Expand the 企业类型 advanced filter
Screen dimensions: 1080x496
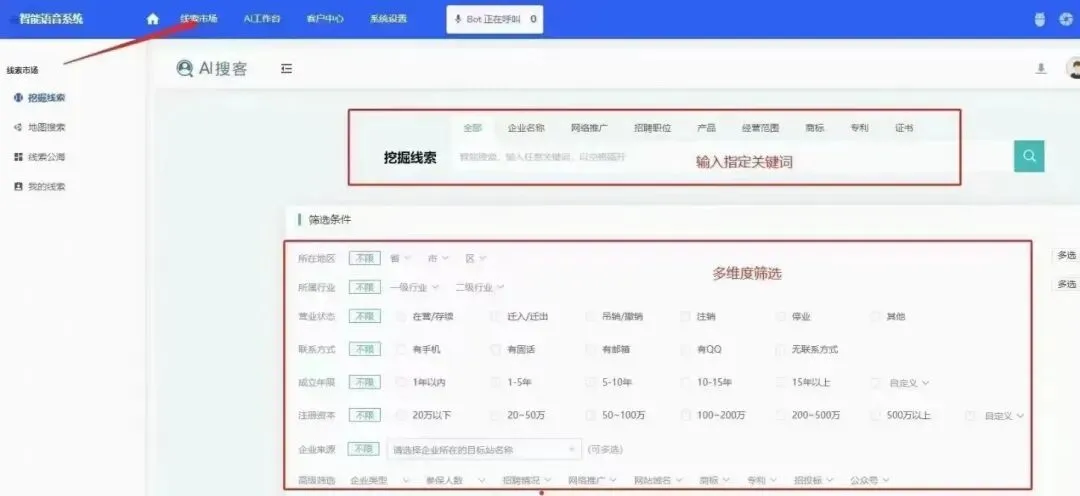point(380,480)
